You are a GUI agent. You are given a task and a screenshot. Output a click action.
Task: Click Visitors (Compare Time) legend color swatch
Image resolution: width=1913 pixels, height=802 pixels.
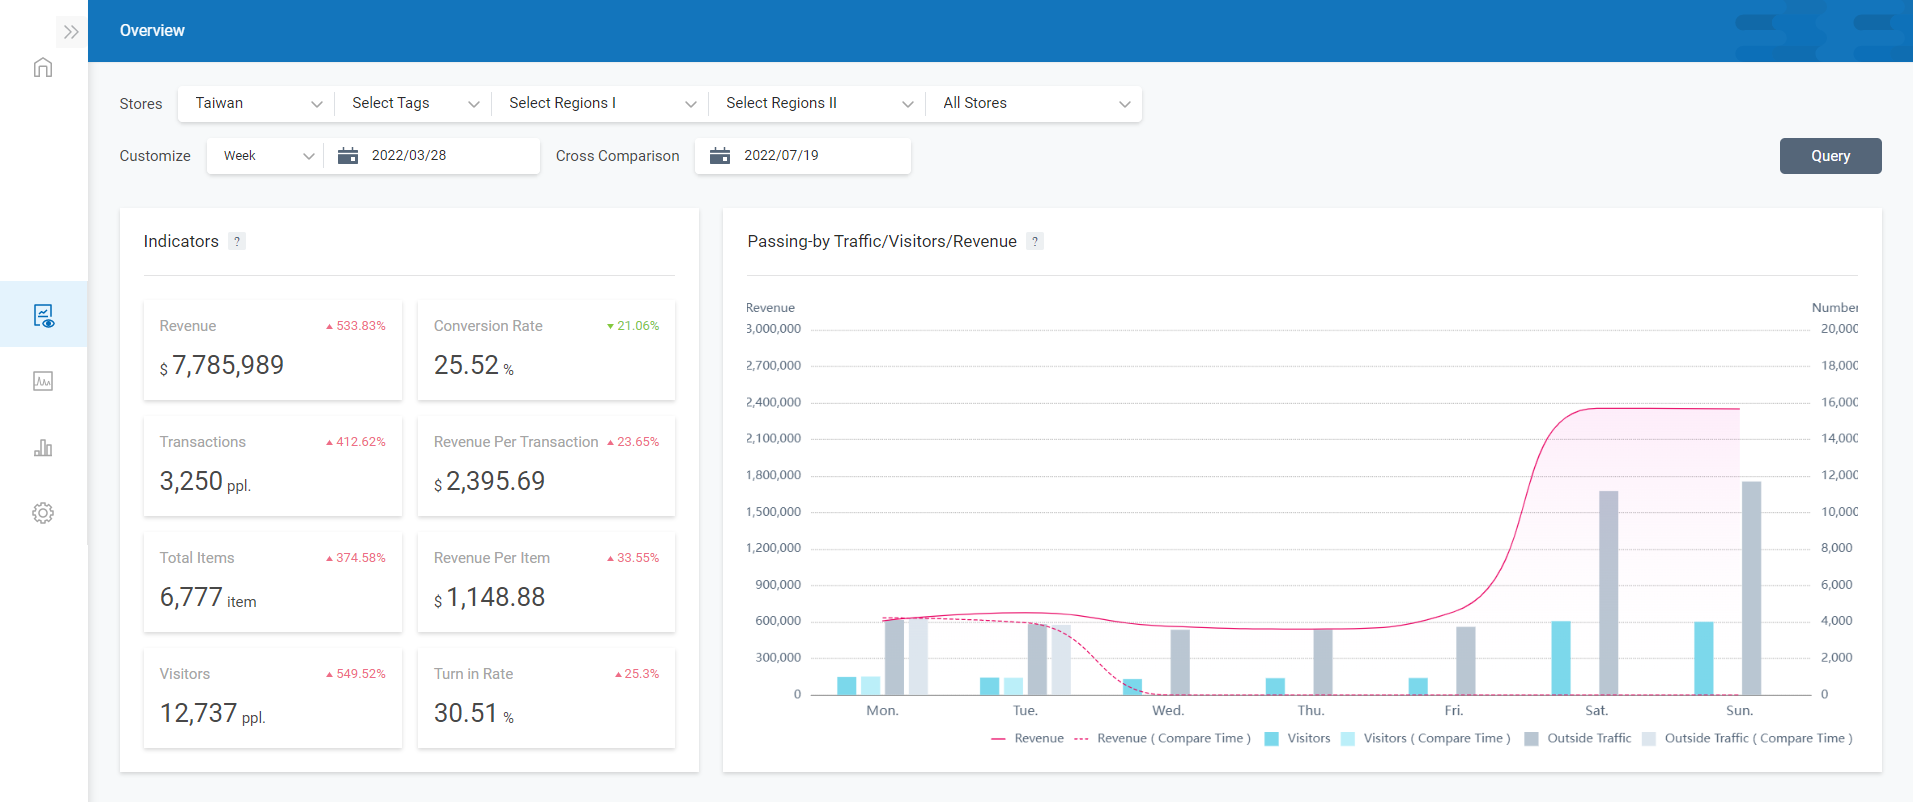pyautogui.click(x=1348, y=739)
